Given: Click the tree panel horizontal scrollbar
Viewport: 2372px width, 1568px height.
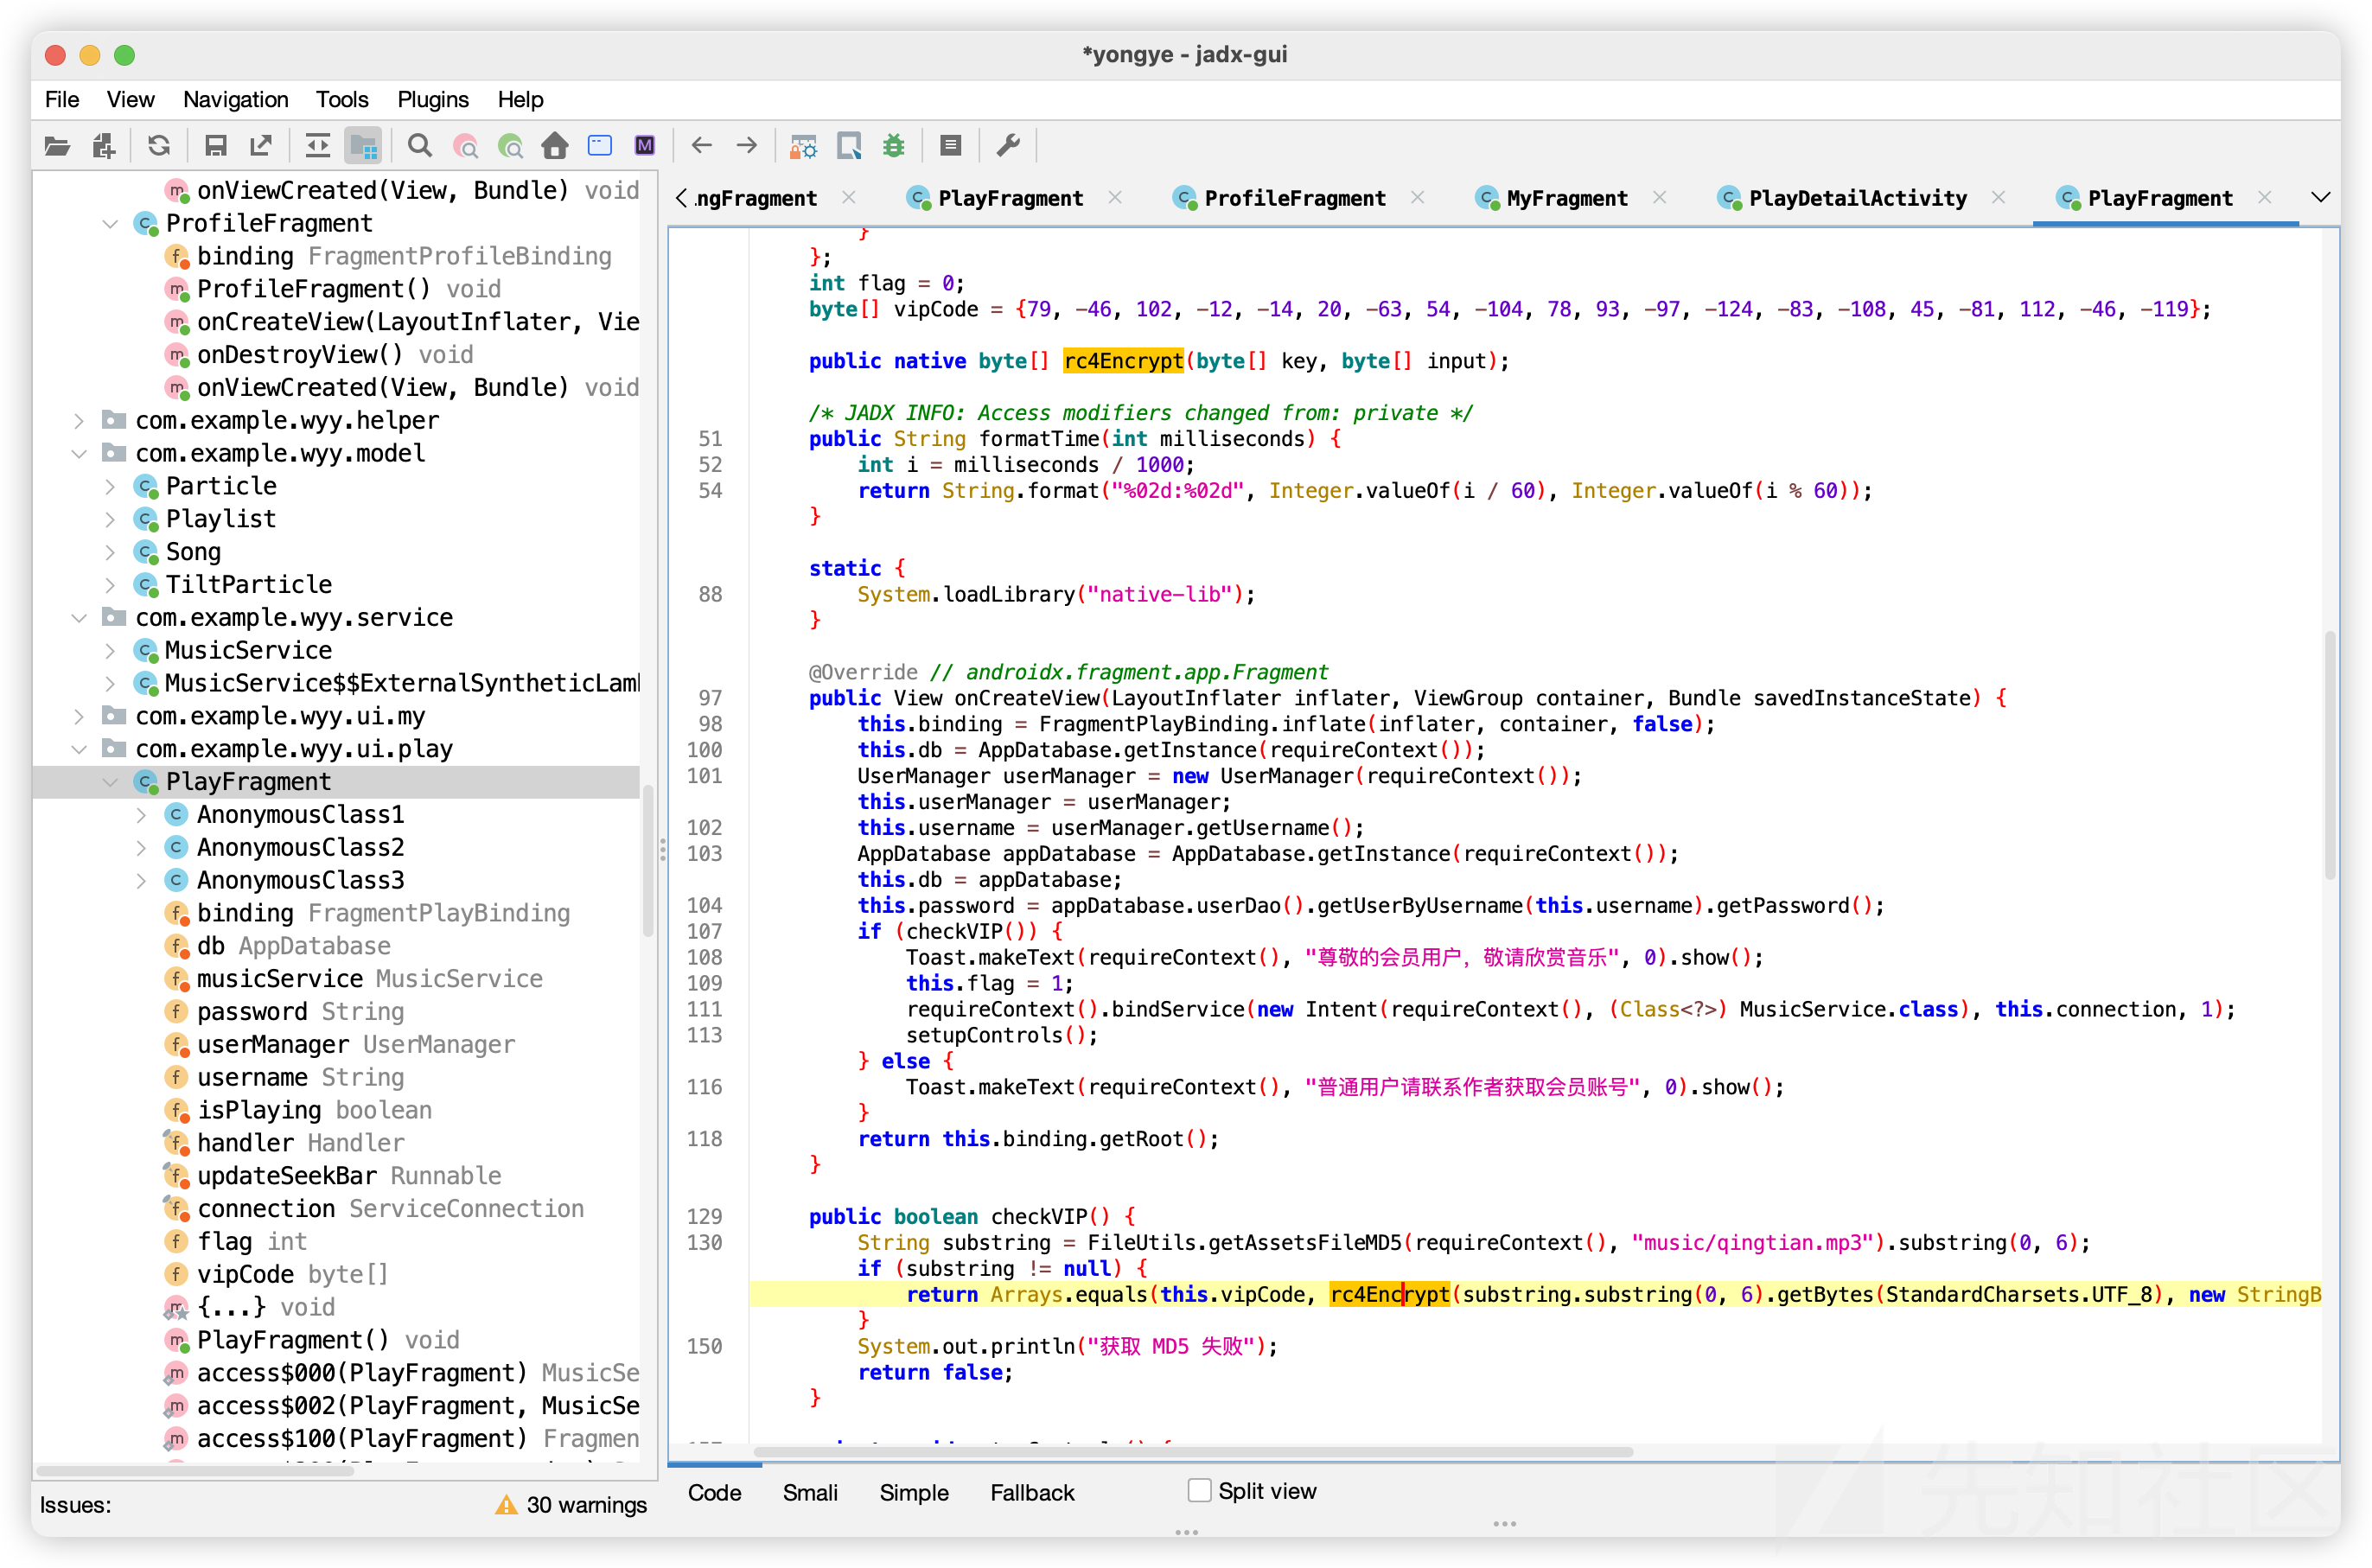Looking at the screenshot, I should [x=196, y=1470].
